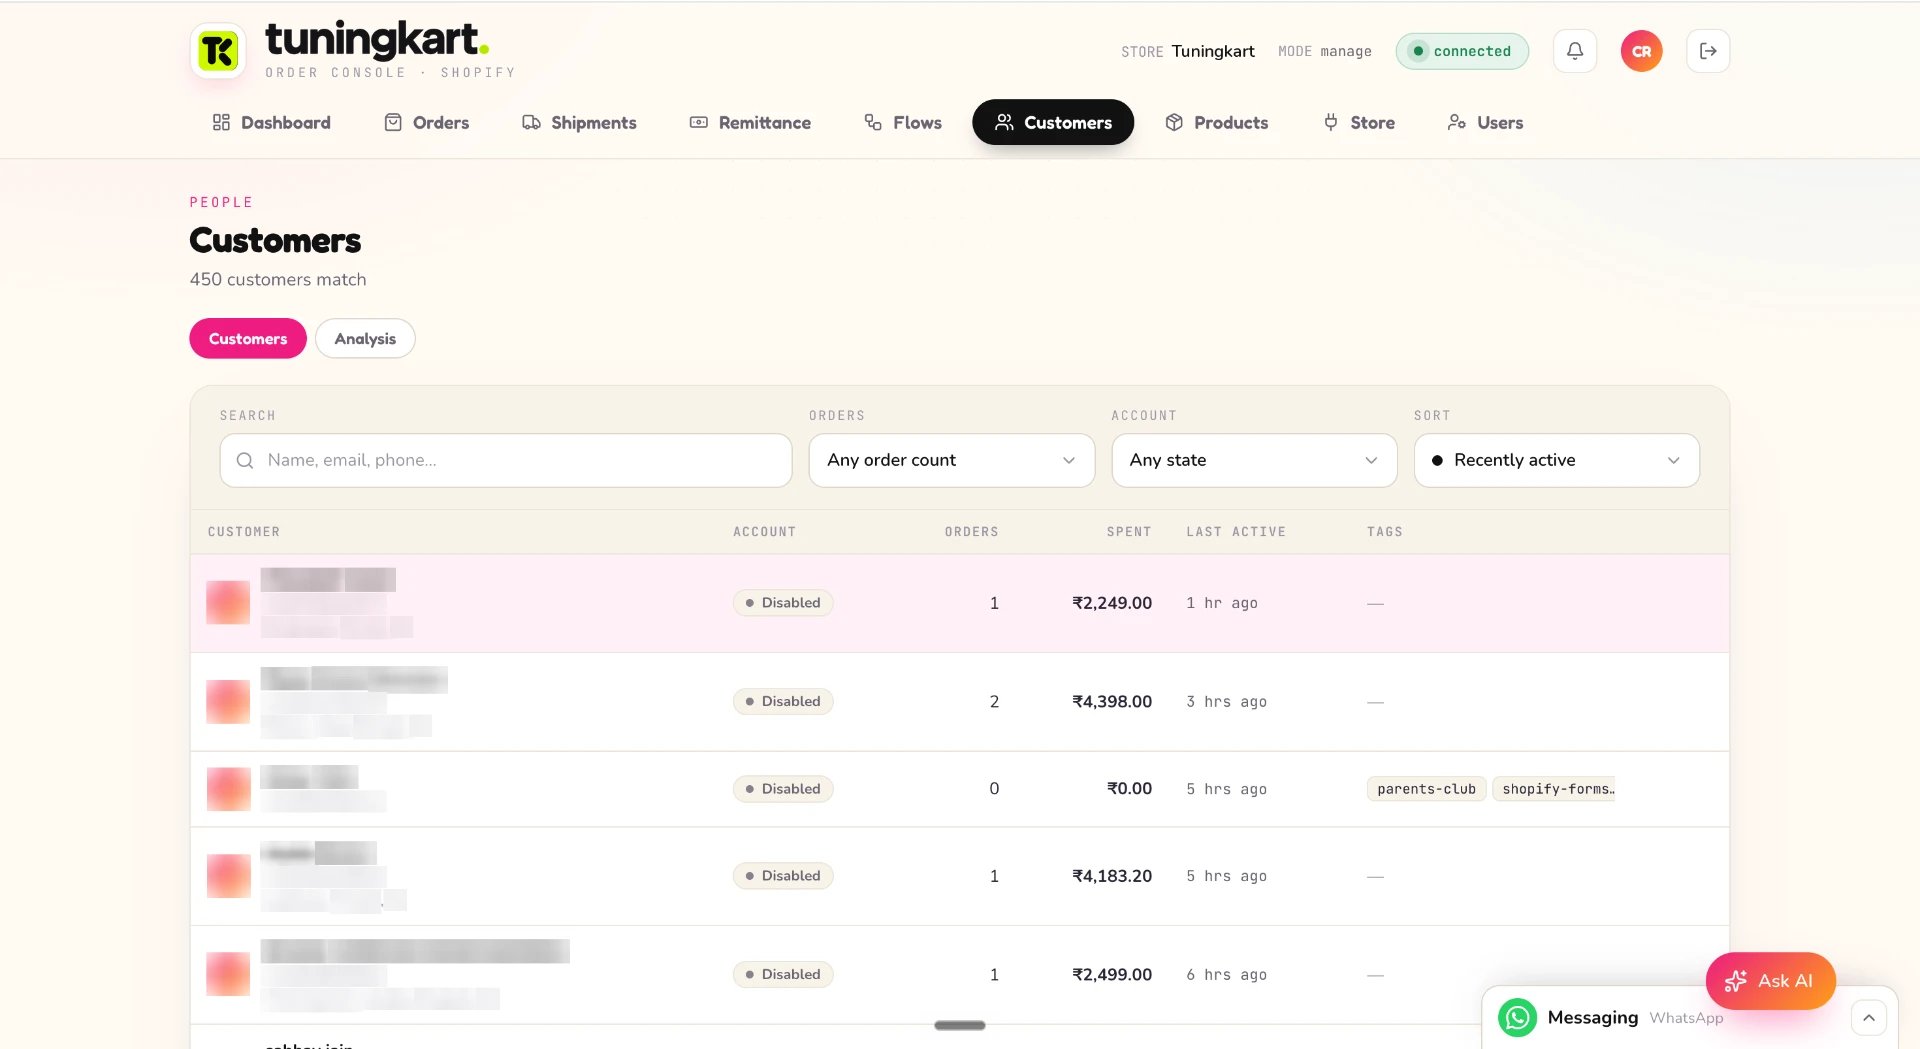The width and height of the screenshot is (1920, 1049).
Task: Go to the Dashboard section
Action: point(271,122)
